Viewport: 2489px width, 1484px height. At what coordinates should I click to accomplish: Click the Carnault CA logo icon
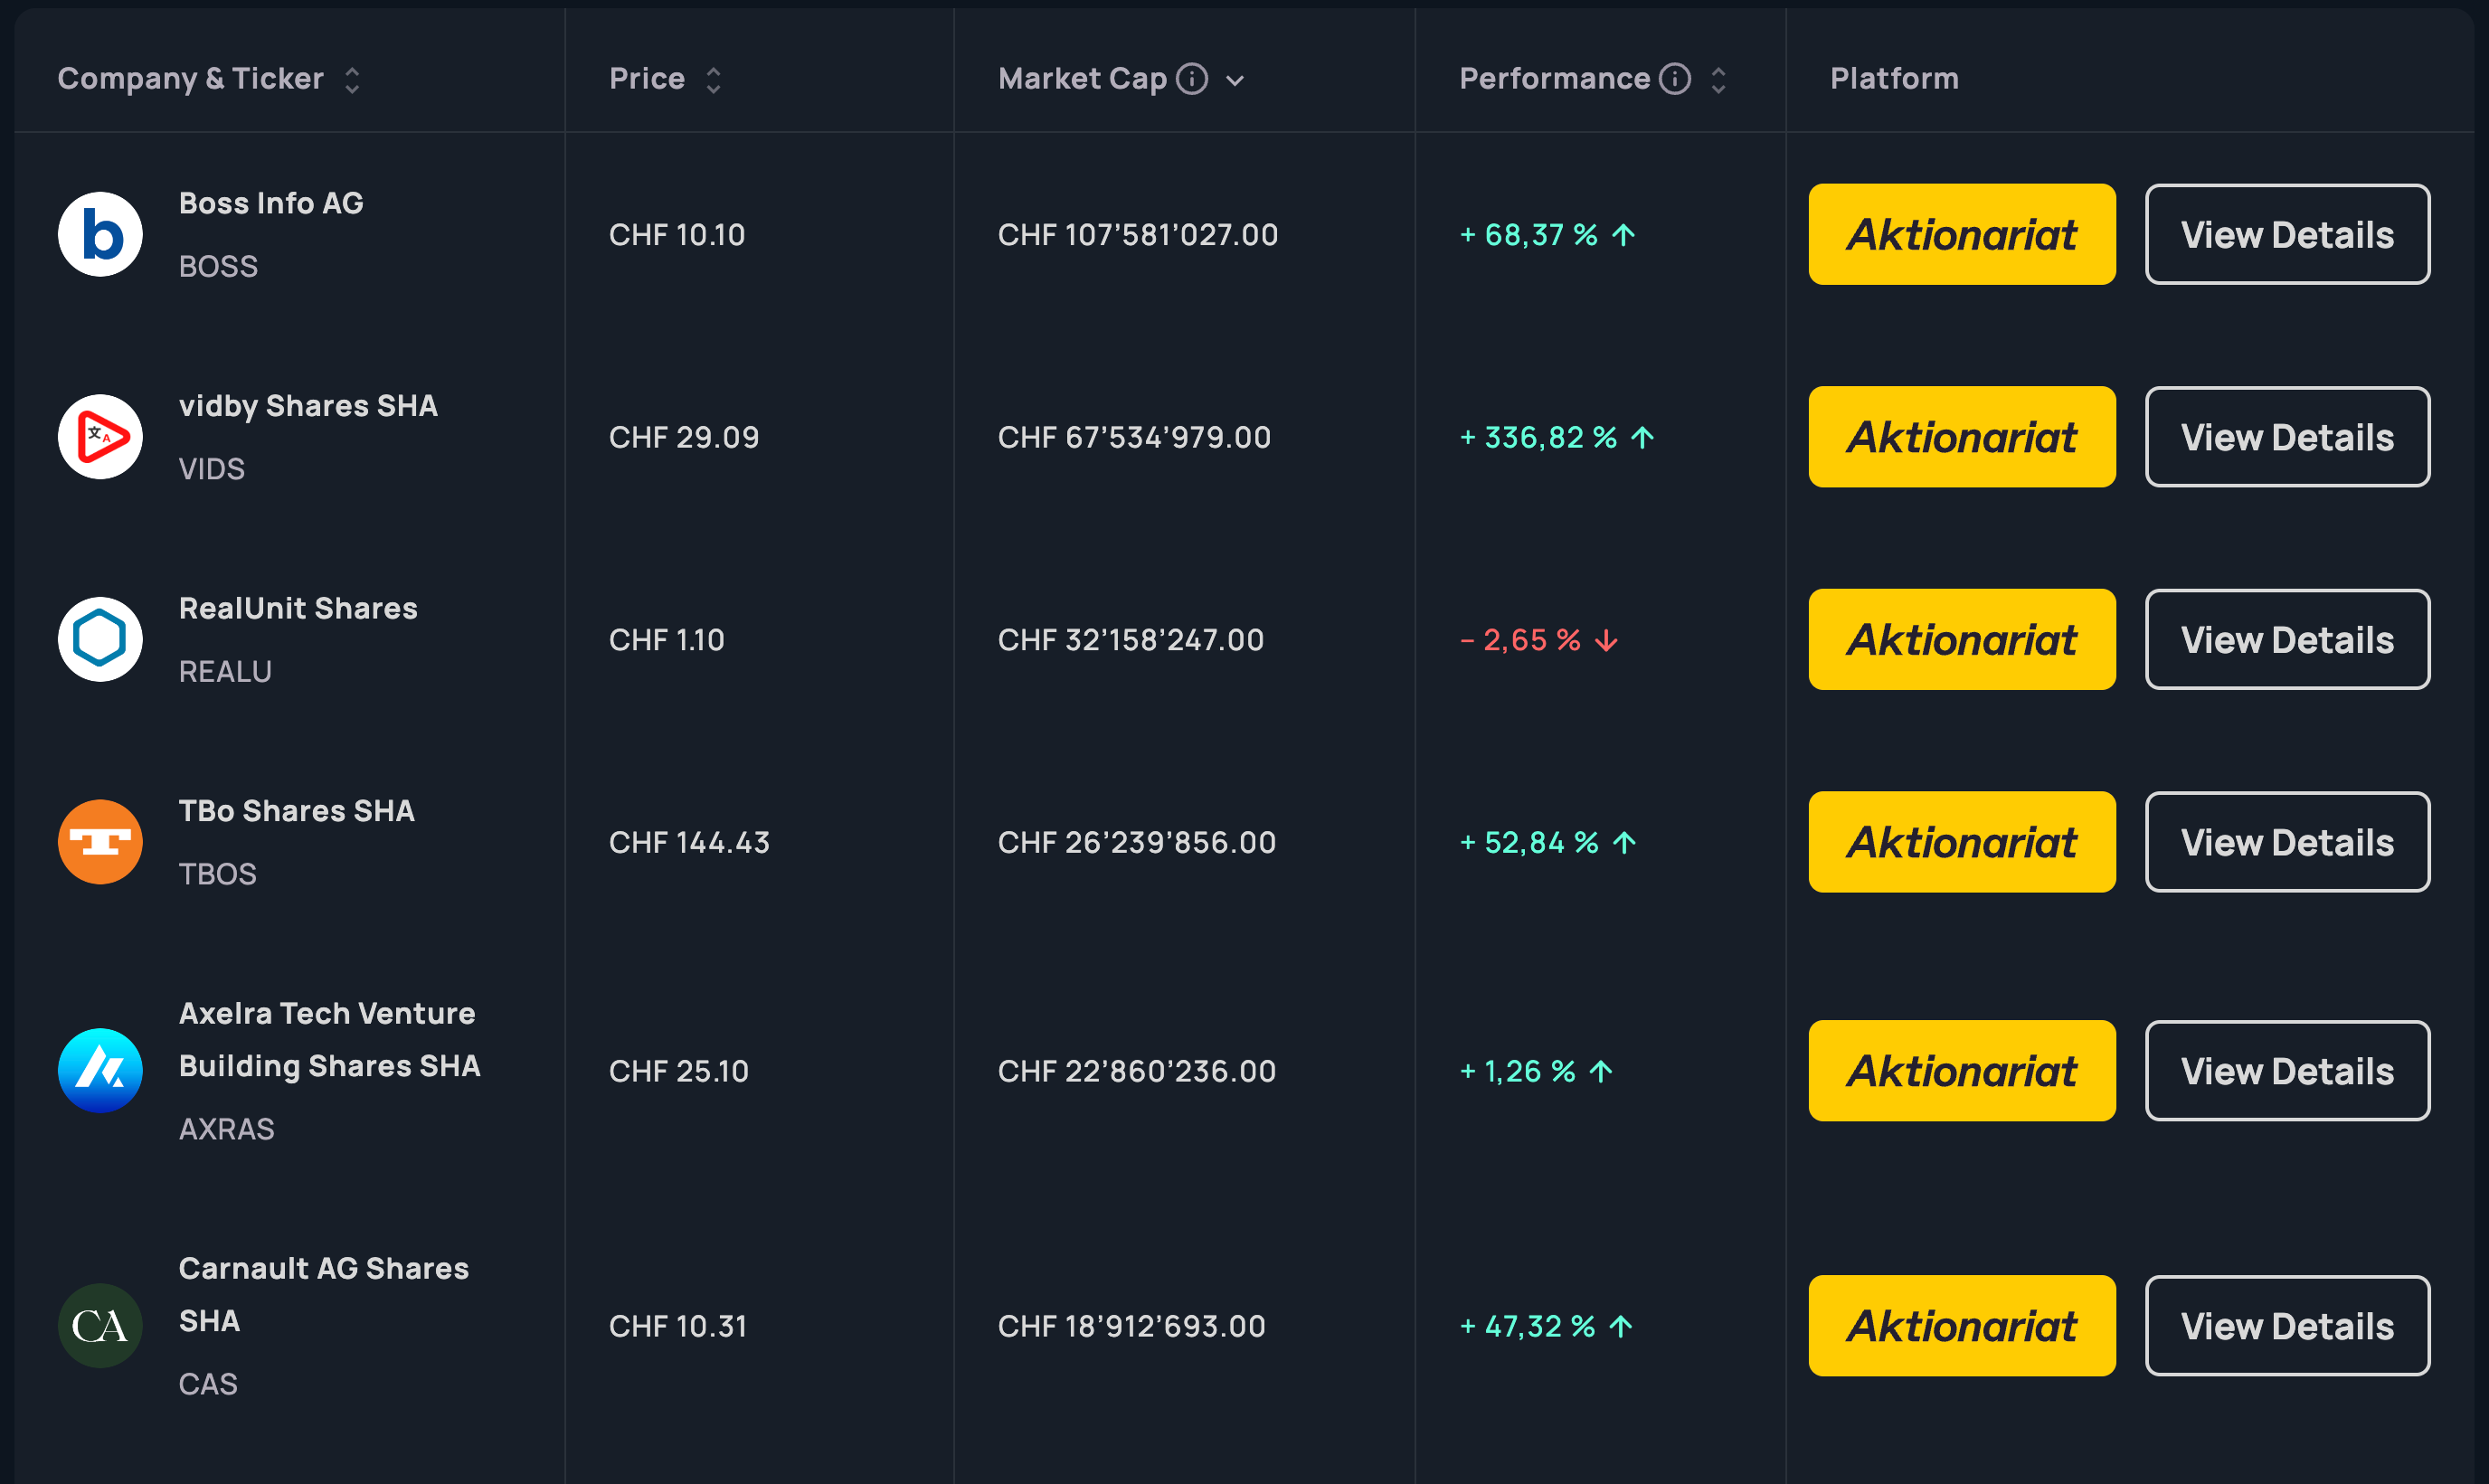[100, 1325]
